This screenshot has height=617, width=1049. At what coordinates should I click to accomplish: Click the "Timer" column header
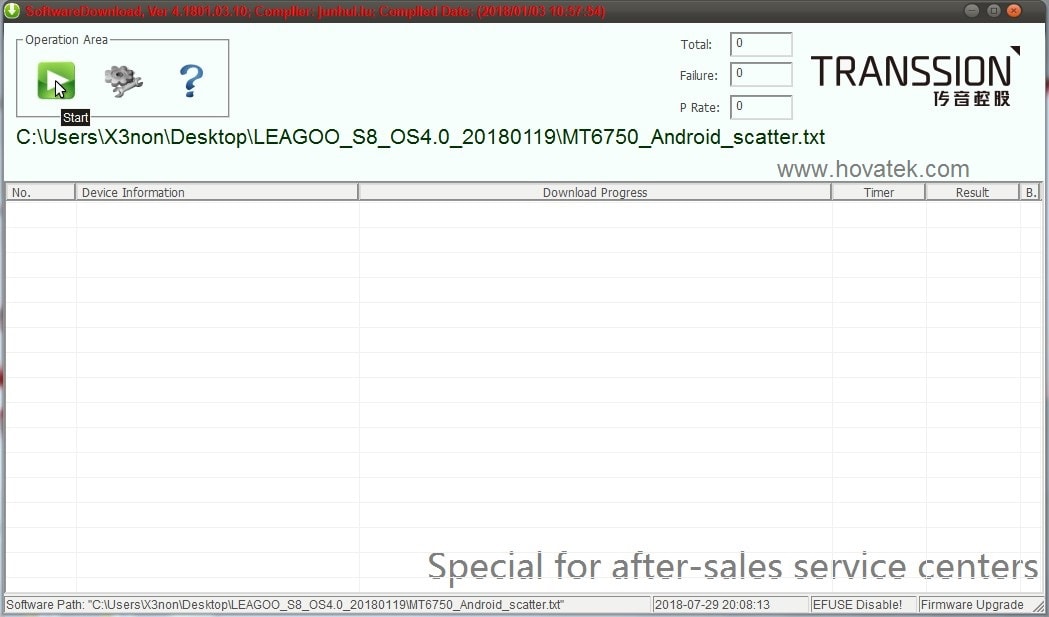click(878, 192)
